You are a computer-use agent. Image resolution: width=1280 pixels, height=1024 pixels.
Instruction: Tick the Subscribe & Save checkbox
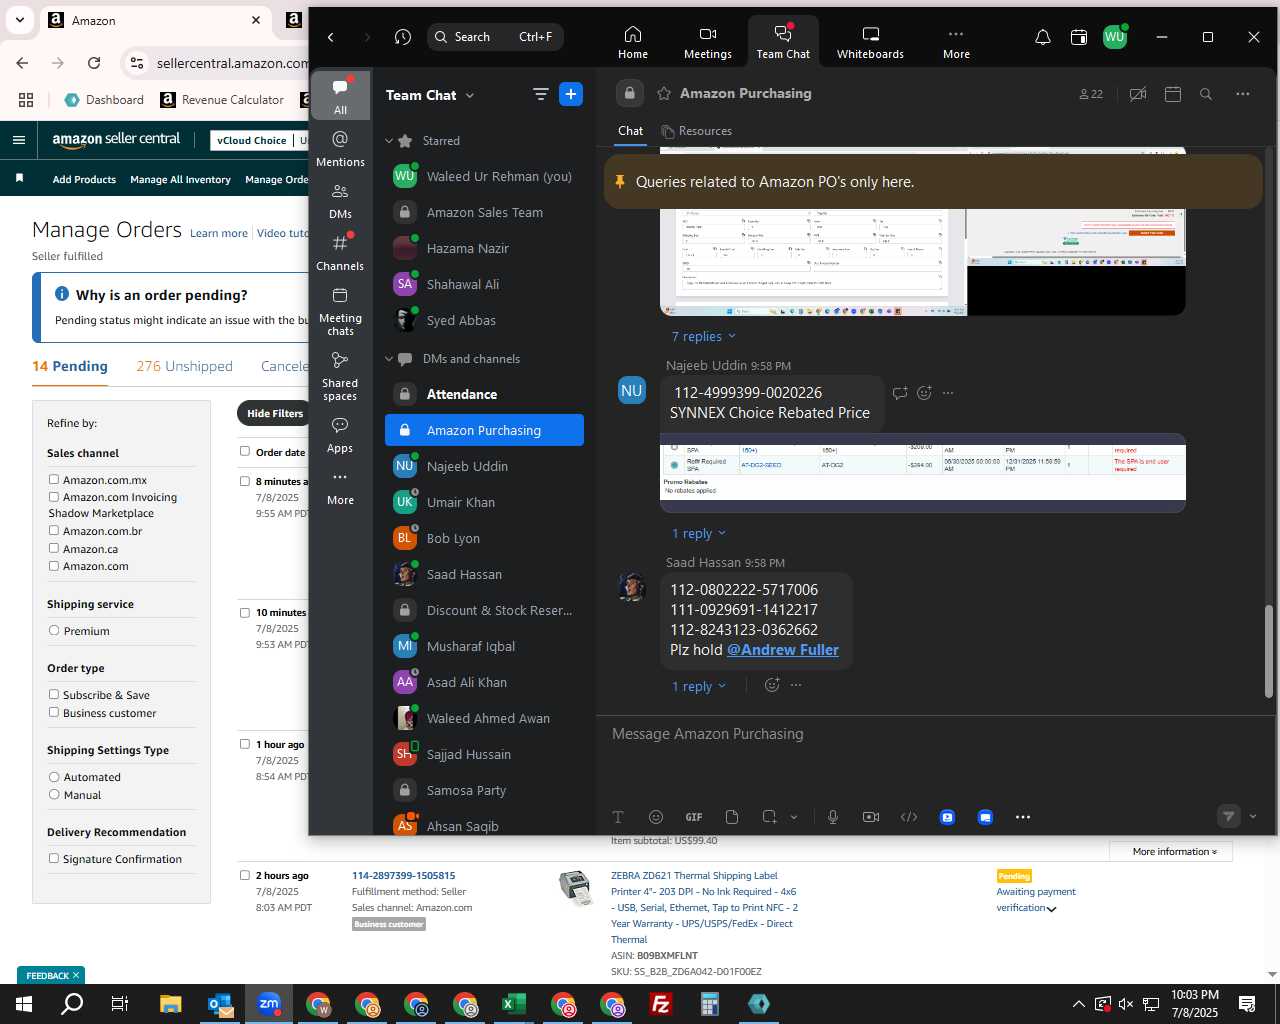(54, 695)
